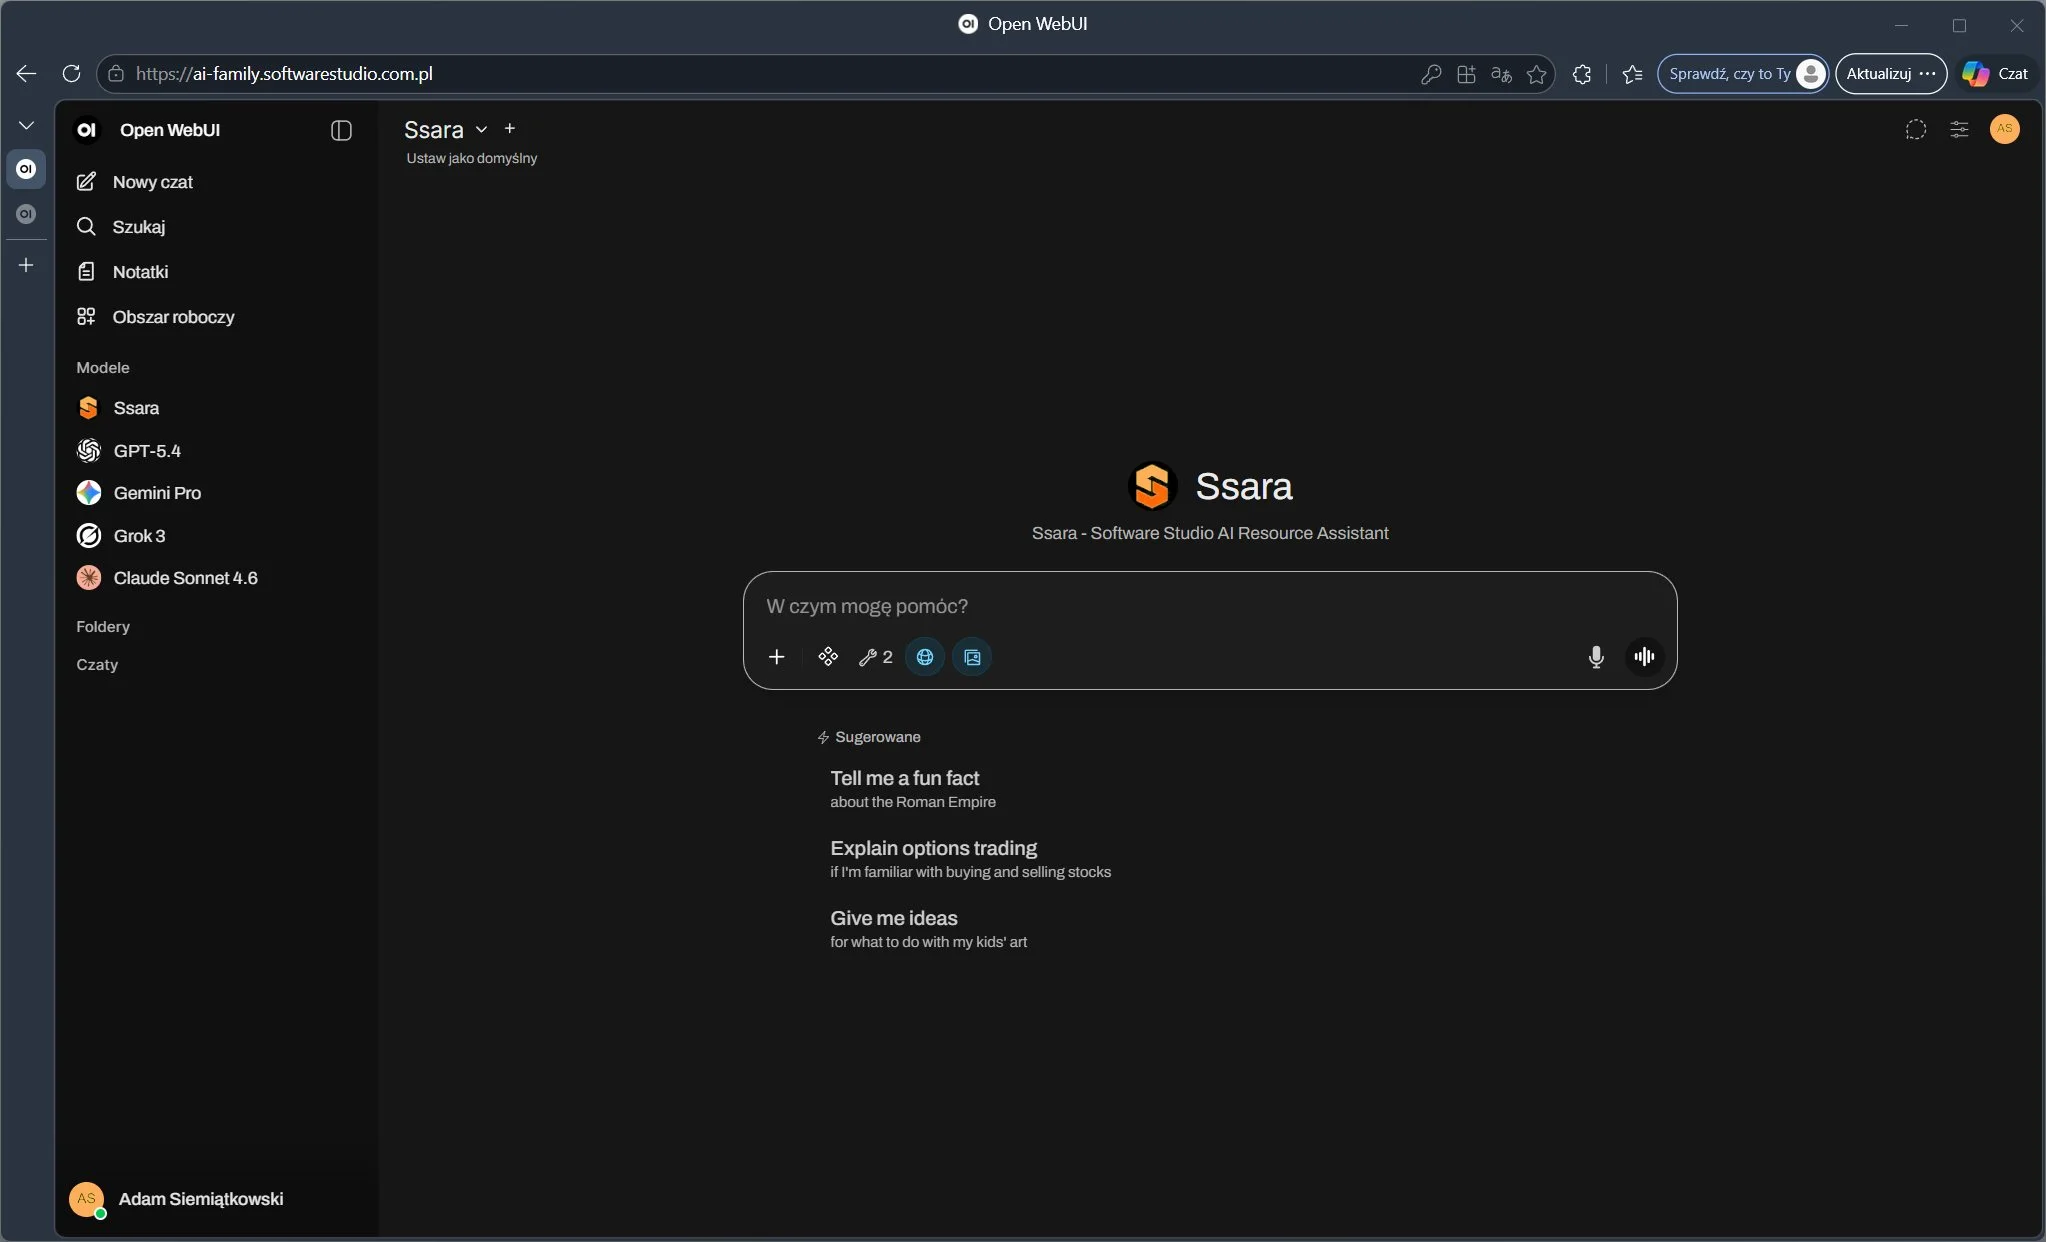
Task: Toggle image generation button
Action: tap(972, 657)
